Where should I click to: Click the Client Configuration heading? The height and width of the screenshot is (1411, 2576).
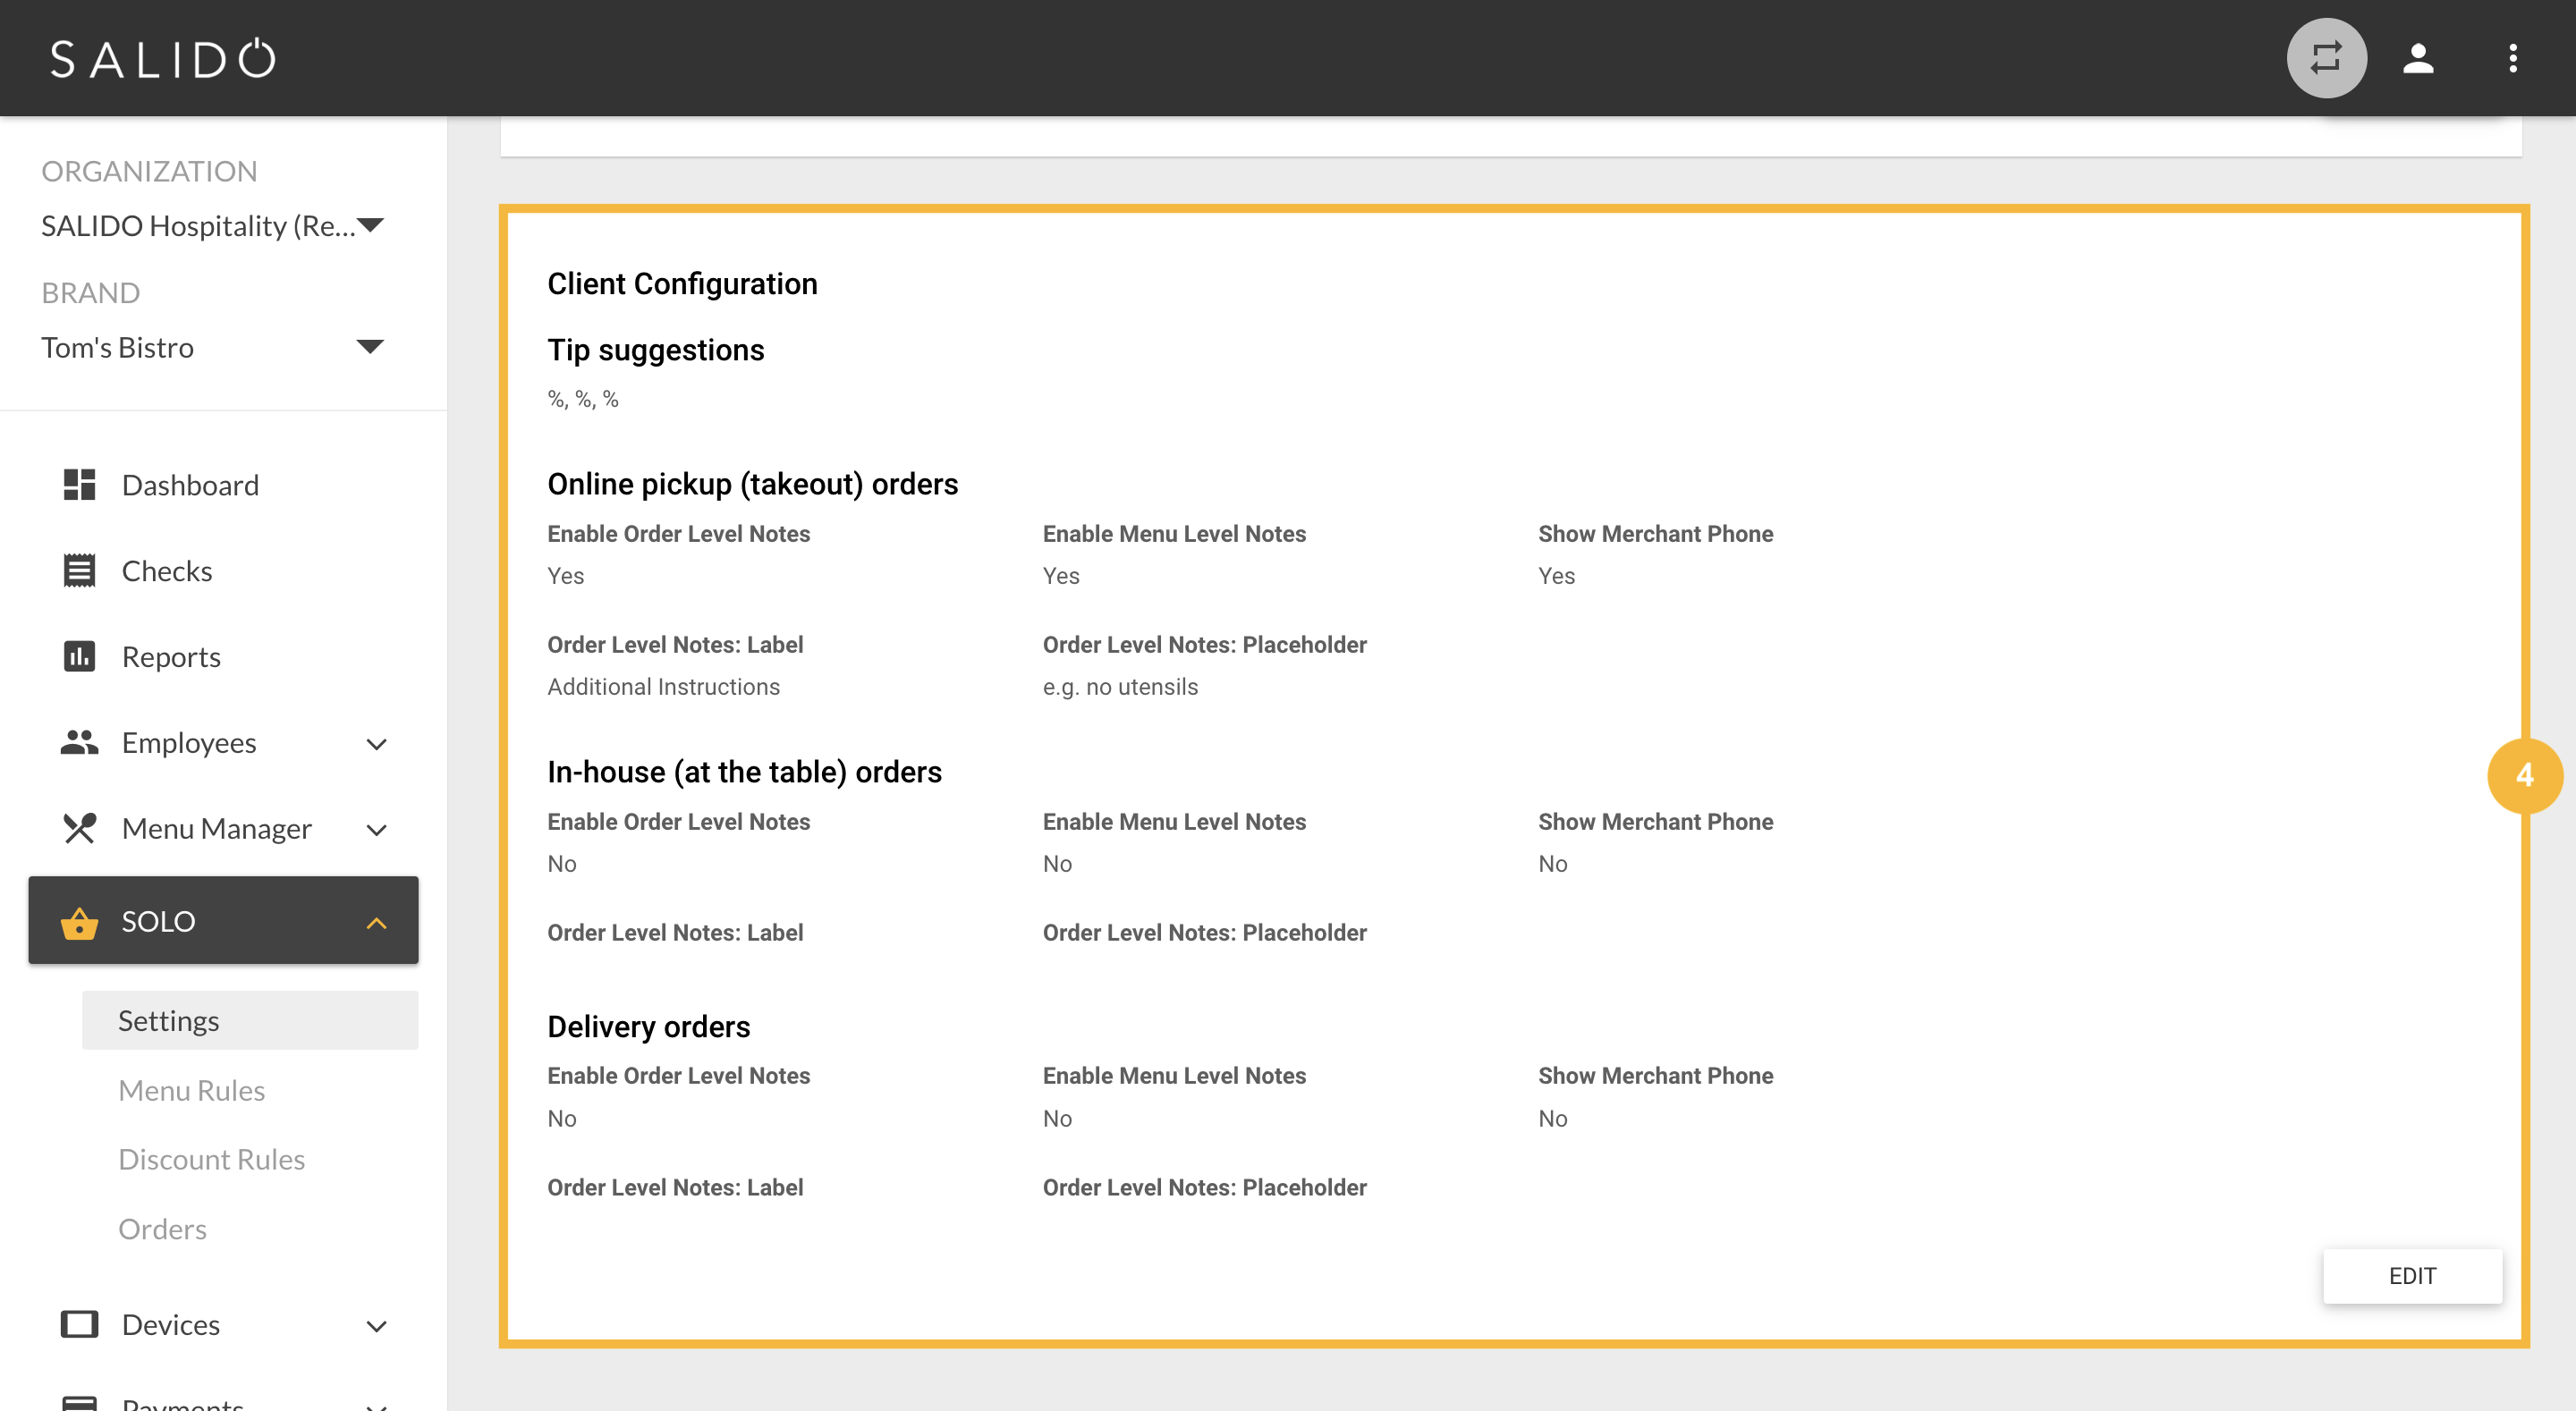coord(682,284)
